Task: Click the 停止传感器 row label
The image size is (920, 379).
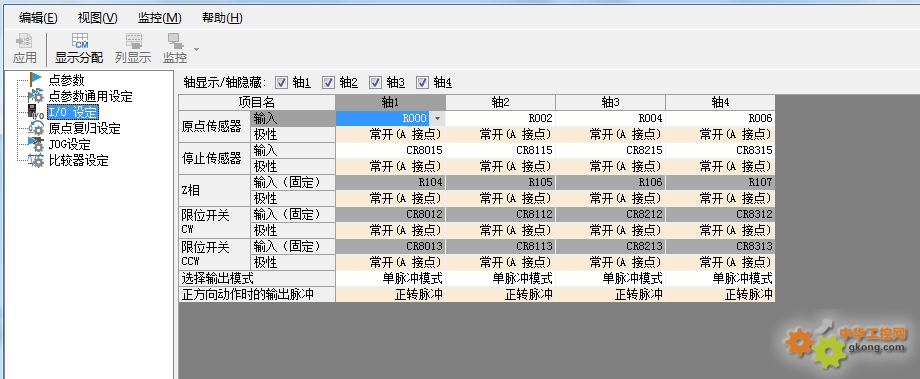Action: [x=214, y=158]
